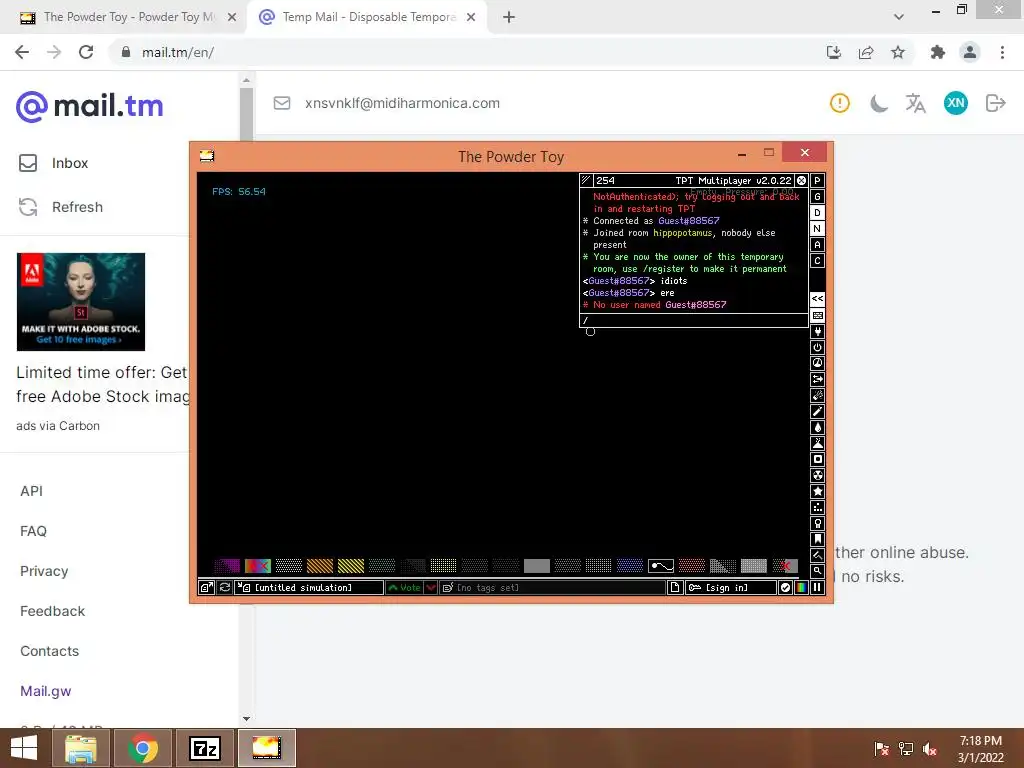Toggle the console C button
This screenshot has height=768, width=1024.
pyautogui.click(x=818, y=261)
